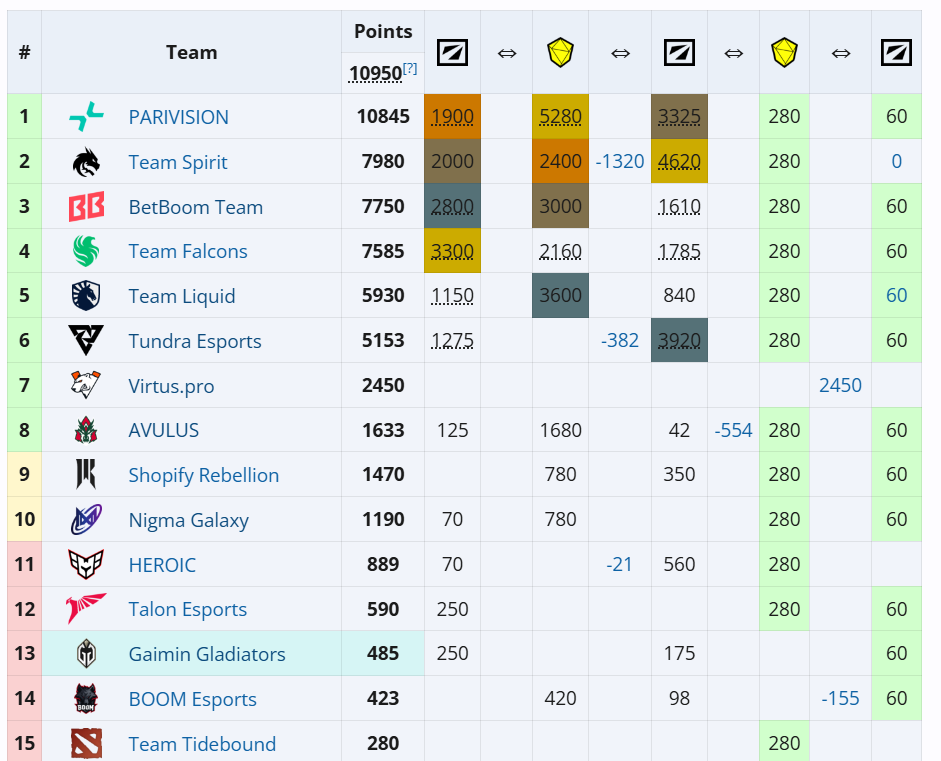The height and width of the screenshot is (761, 941).
Task: Open the Tundra Esports link
Action: coord(195,341)
